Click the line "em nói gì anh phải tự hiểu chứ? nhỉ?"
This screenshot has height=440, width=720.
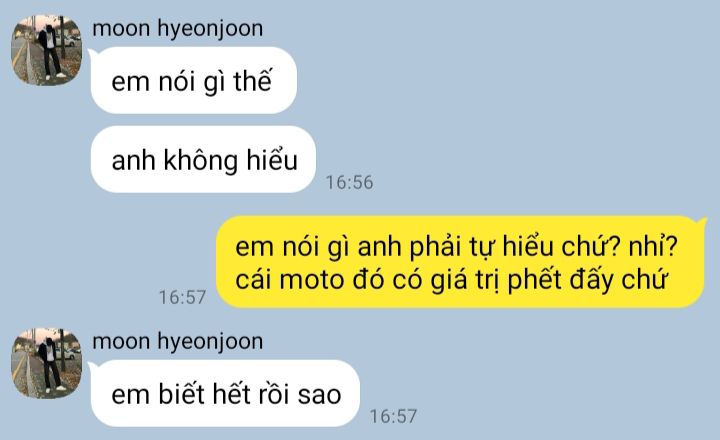456,246
